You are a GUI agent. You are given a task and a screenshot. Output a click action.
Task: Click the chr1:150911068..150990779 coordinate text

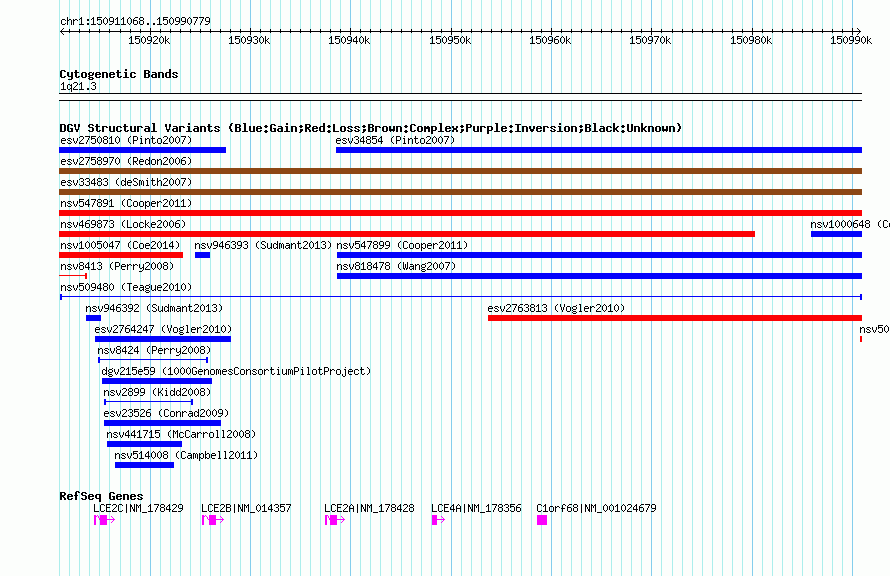135,21
